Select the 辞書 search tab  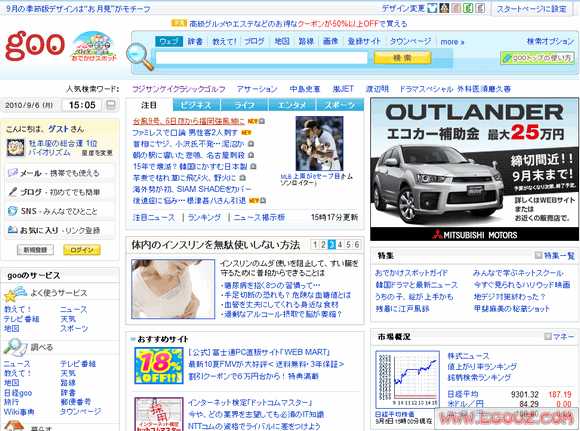tap(195, 41)
